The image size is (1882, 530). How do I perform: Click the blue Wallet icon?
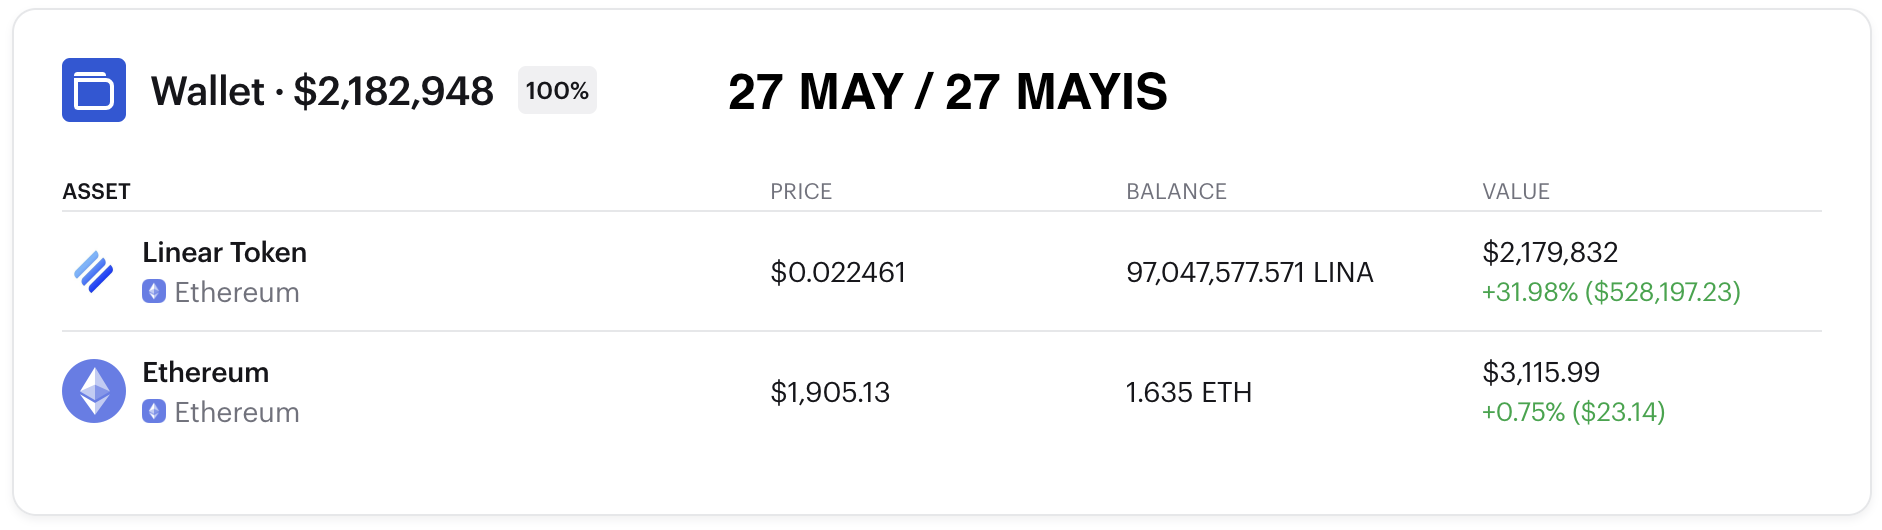(x=94, y=90)
